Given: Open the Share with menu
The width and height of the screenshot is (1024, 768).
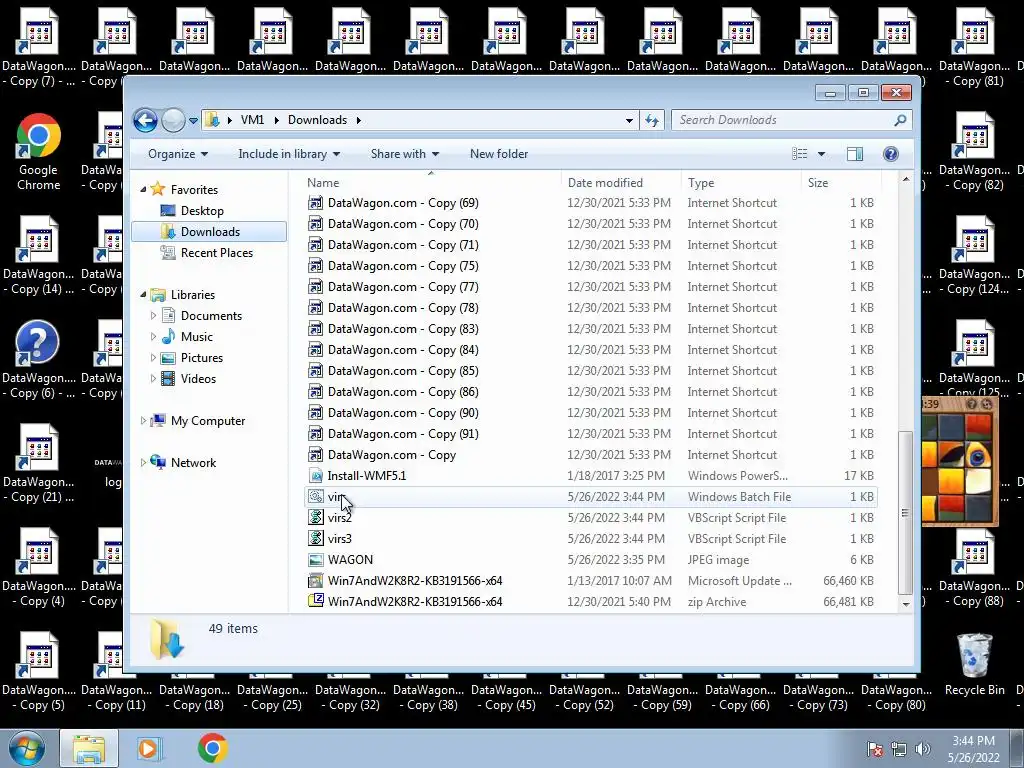Looking at the screenshot, I should coord(404,154).
